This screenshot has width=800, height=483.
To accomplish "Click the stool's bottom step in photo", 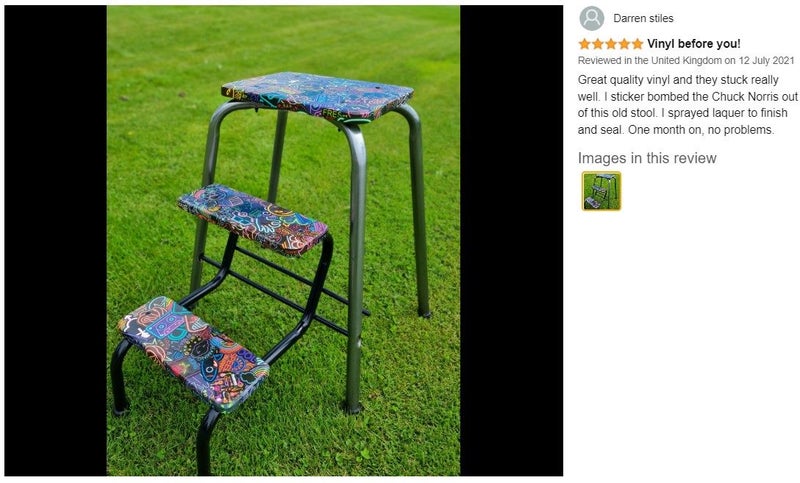I will [x=194, y=353].
